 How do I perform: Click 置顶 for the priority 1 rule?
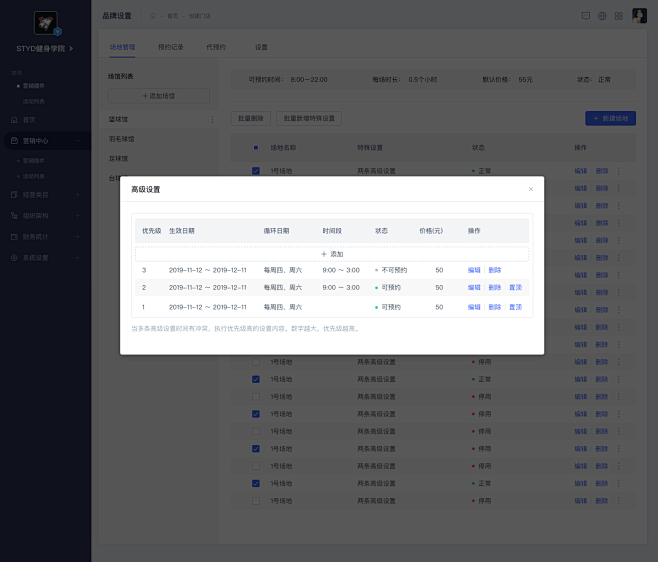515,307
